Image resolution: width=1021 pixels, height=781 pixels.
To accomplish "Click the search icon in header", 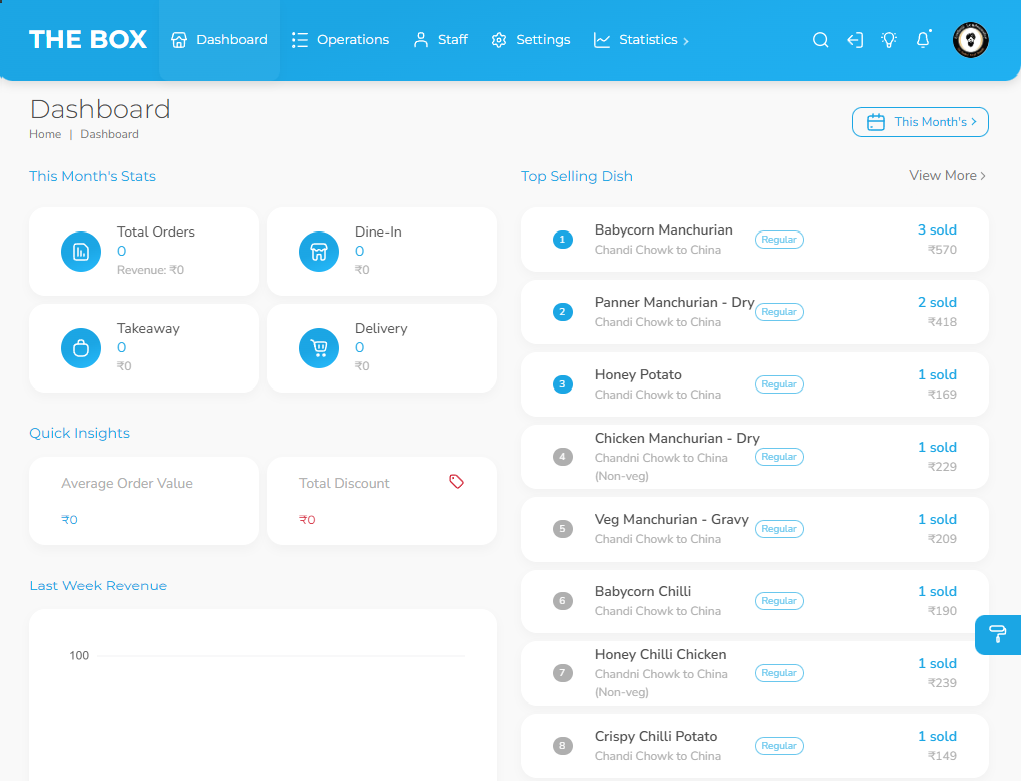I will point(820,40).
